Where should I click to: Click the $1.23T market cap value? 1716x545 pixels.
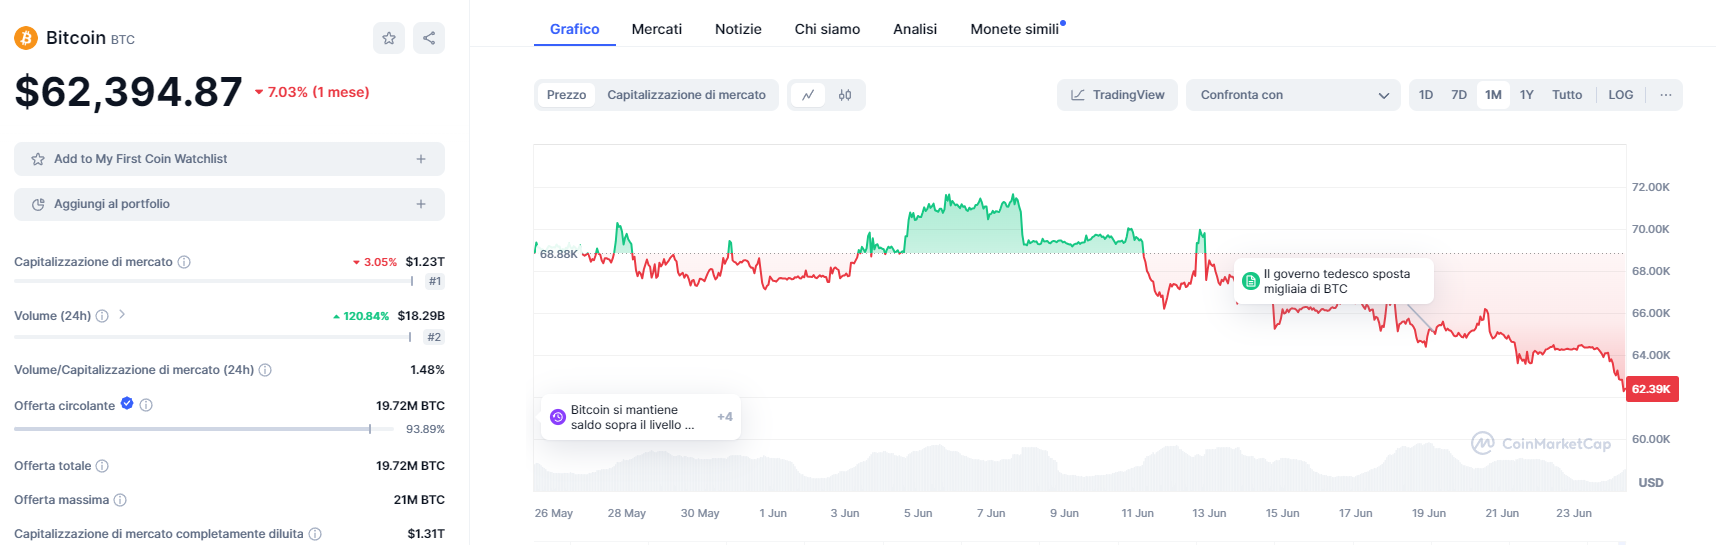click(x=425, y=262)
